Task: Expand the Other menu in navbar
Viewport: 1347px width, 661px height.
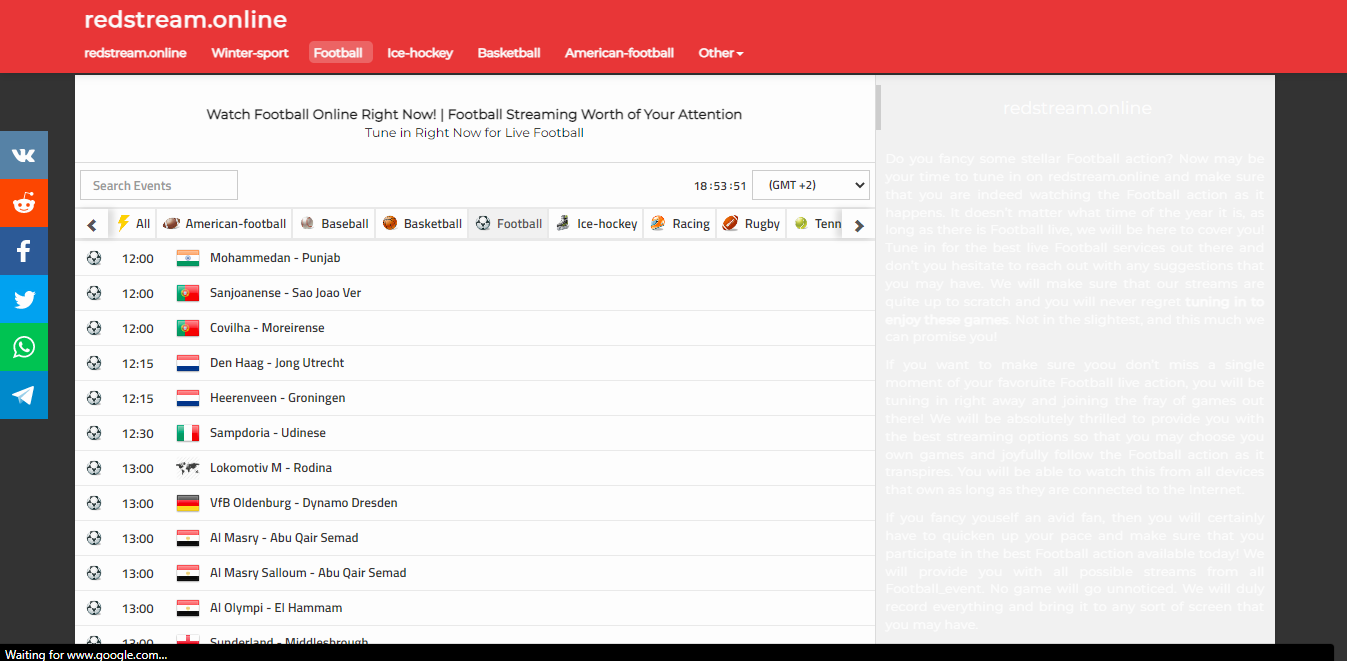Action: (720, 53)
